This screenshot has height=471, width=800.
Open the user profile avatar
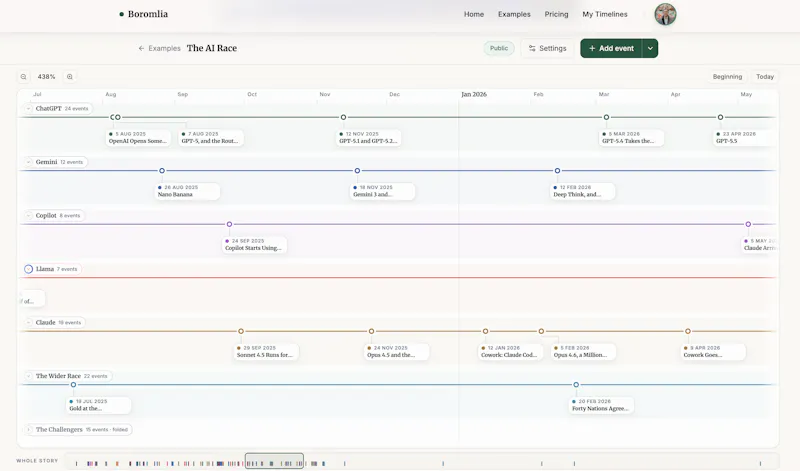click(x=665, y=14)
